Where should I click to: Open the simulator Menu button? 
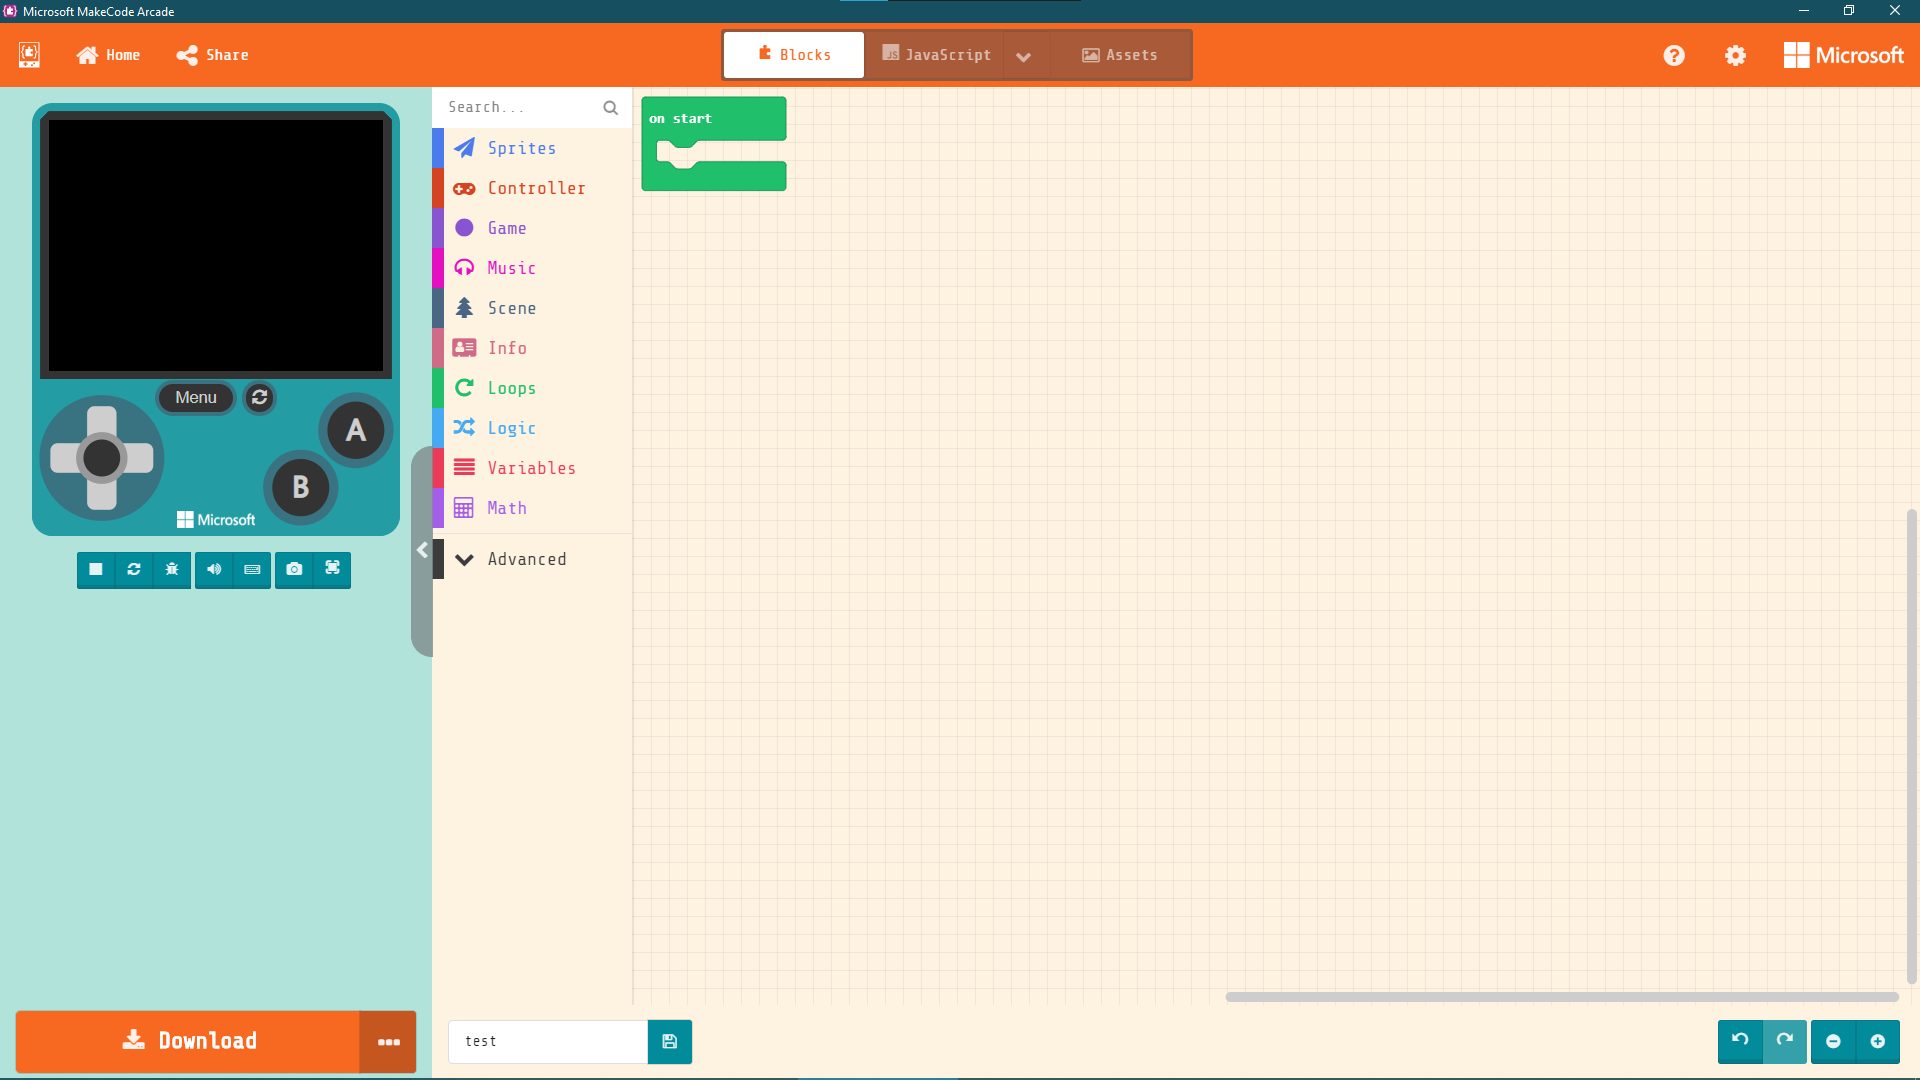click(x=196, y=397)
